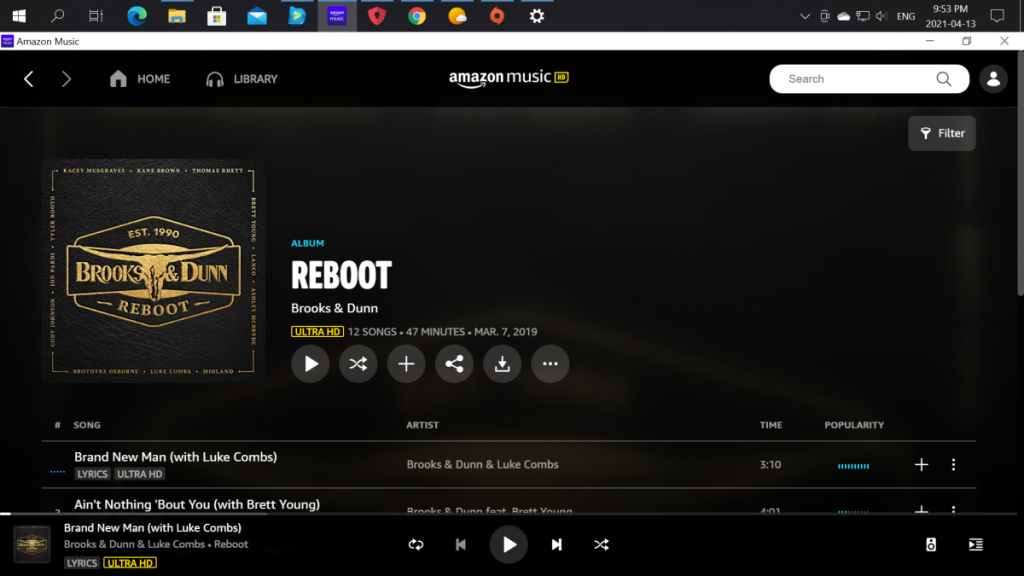Viewport: 1024px width, 576px height.
Task: Open the volume control in system tray
Action: tap(882, 16)
